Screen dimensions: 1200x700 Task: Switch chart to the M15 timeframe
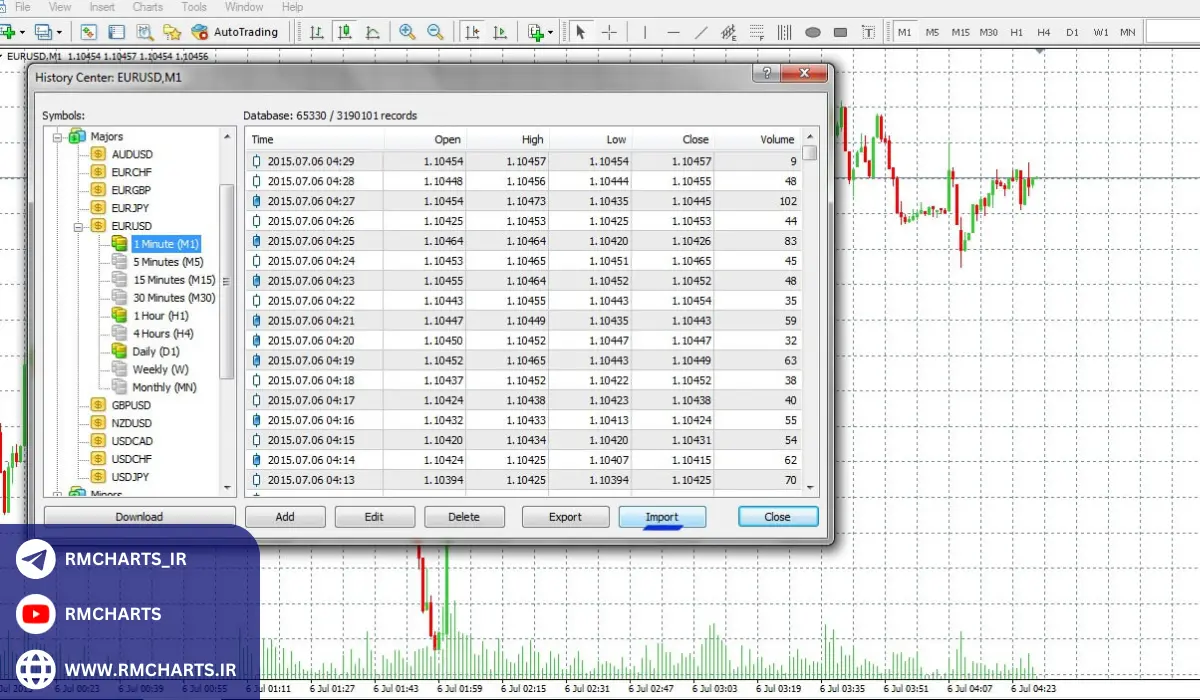tap(960, 32)
